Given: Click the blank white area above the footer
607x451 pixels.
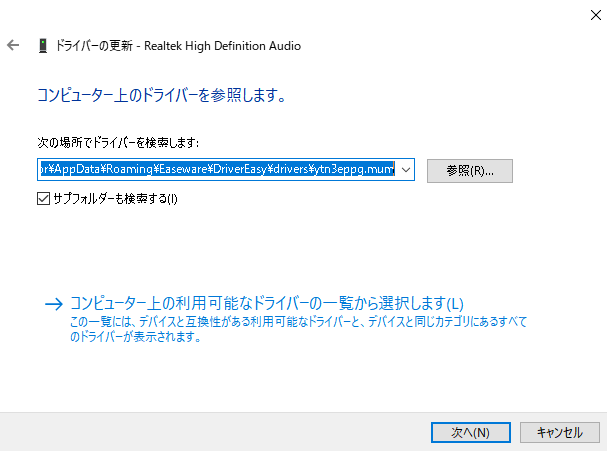Looking at the screenshot, I should click(300, 380).
